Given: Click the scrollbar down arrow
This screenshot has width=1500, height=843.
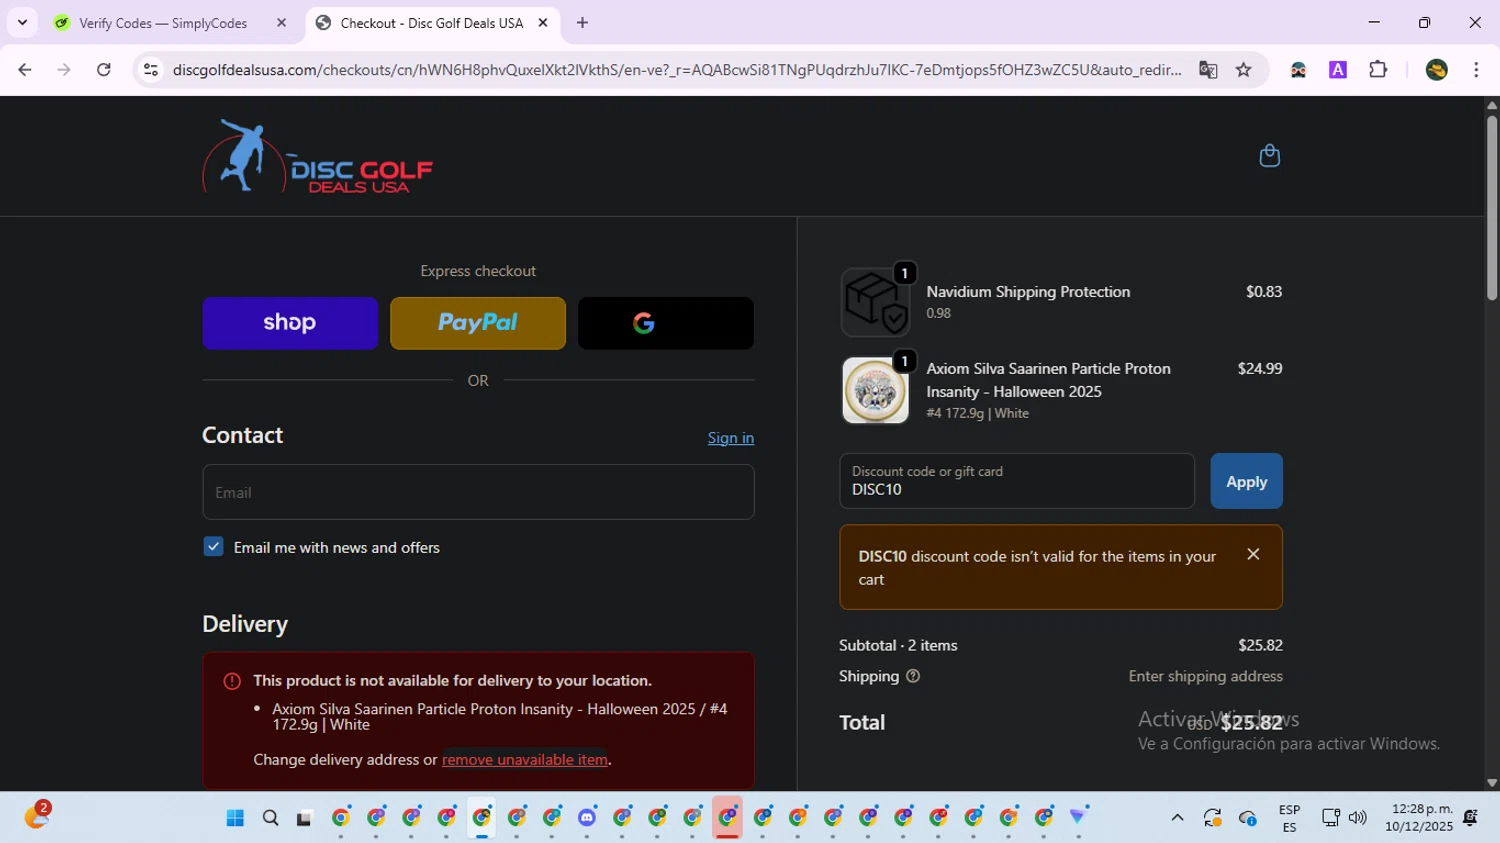Looking at the screenshot, I should pyautogui.click(x=1491, y=783).
